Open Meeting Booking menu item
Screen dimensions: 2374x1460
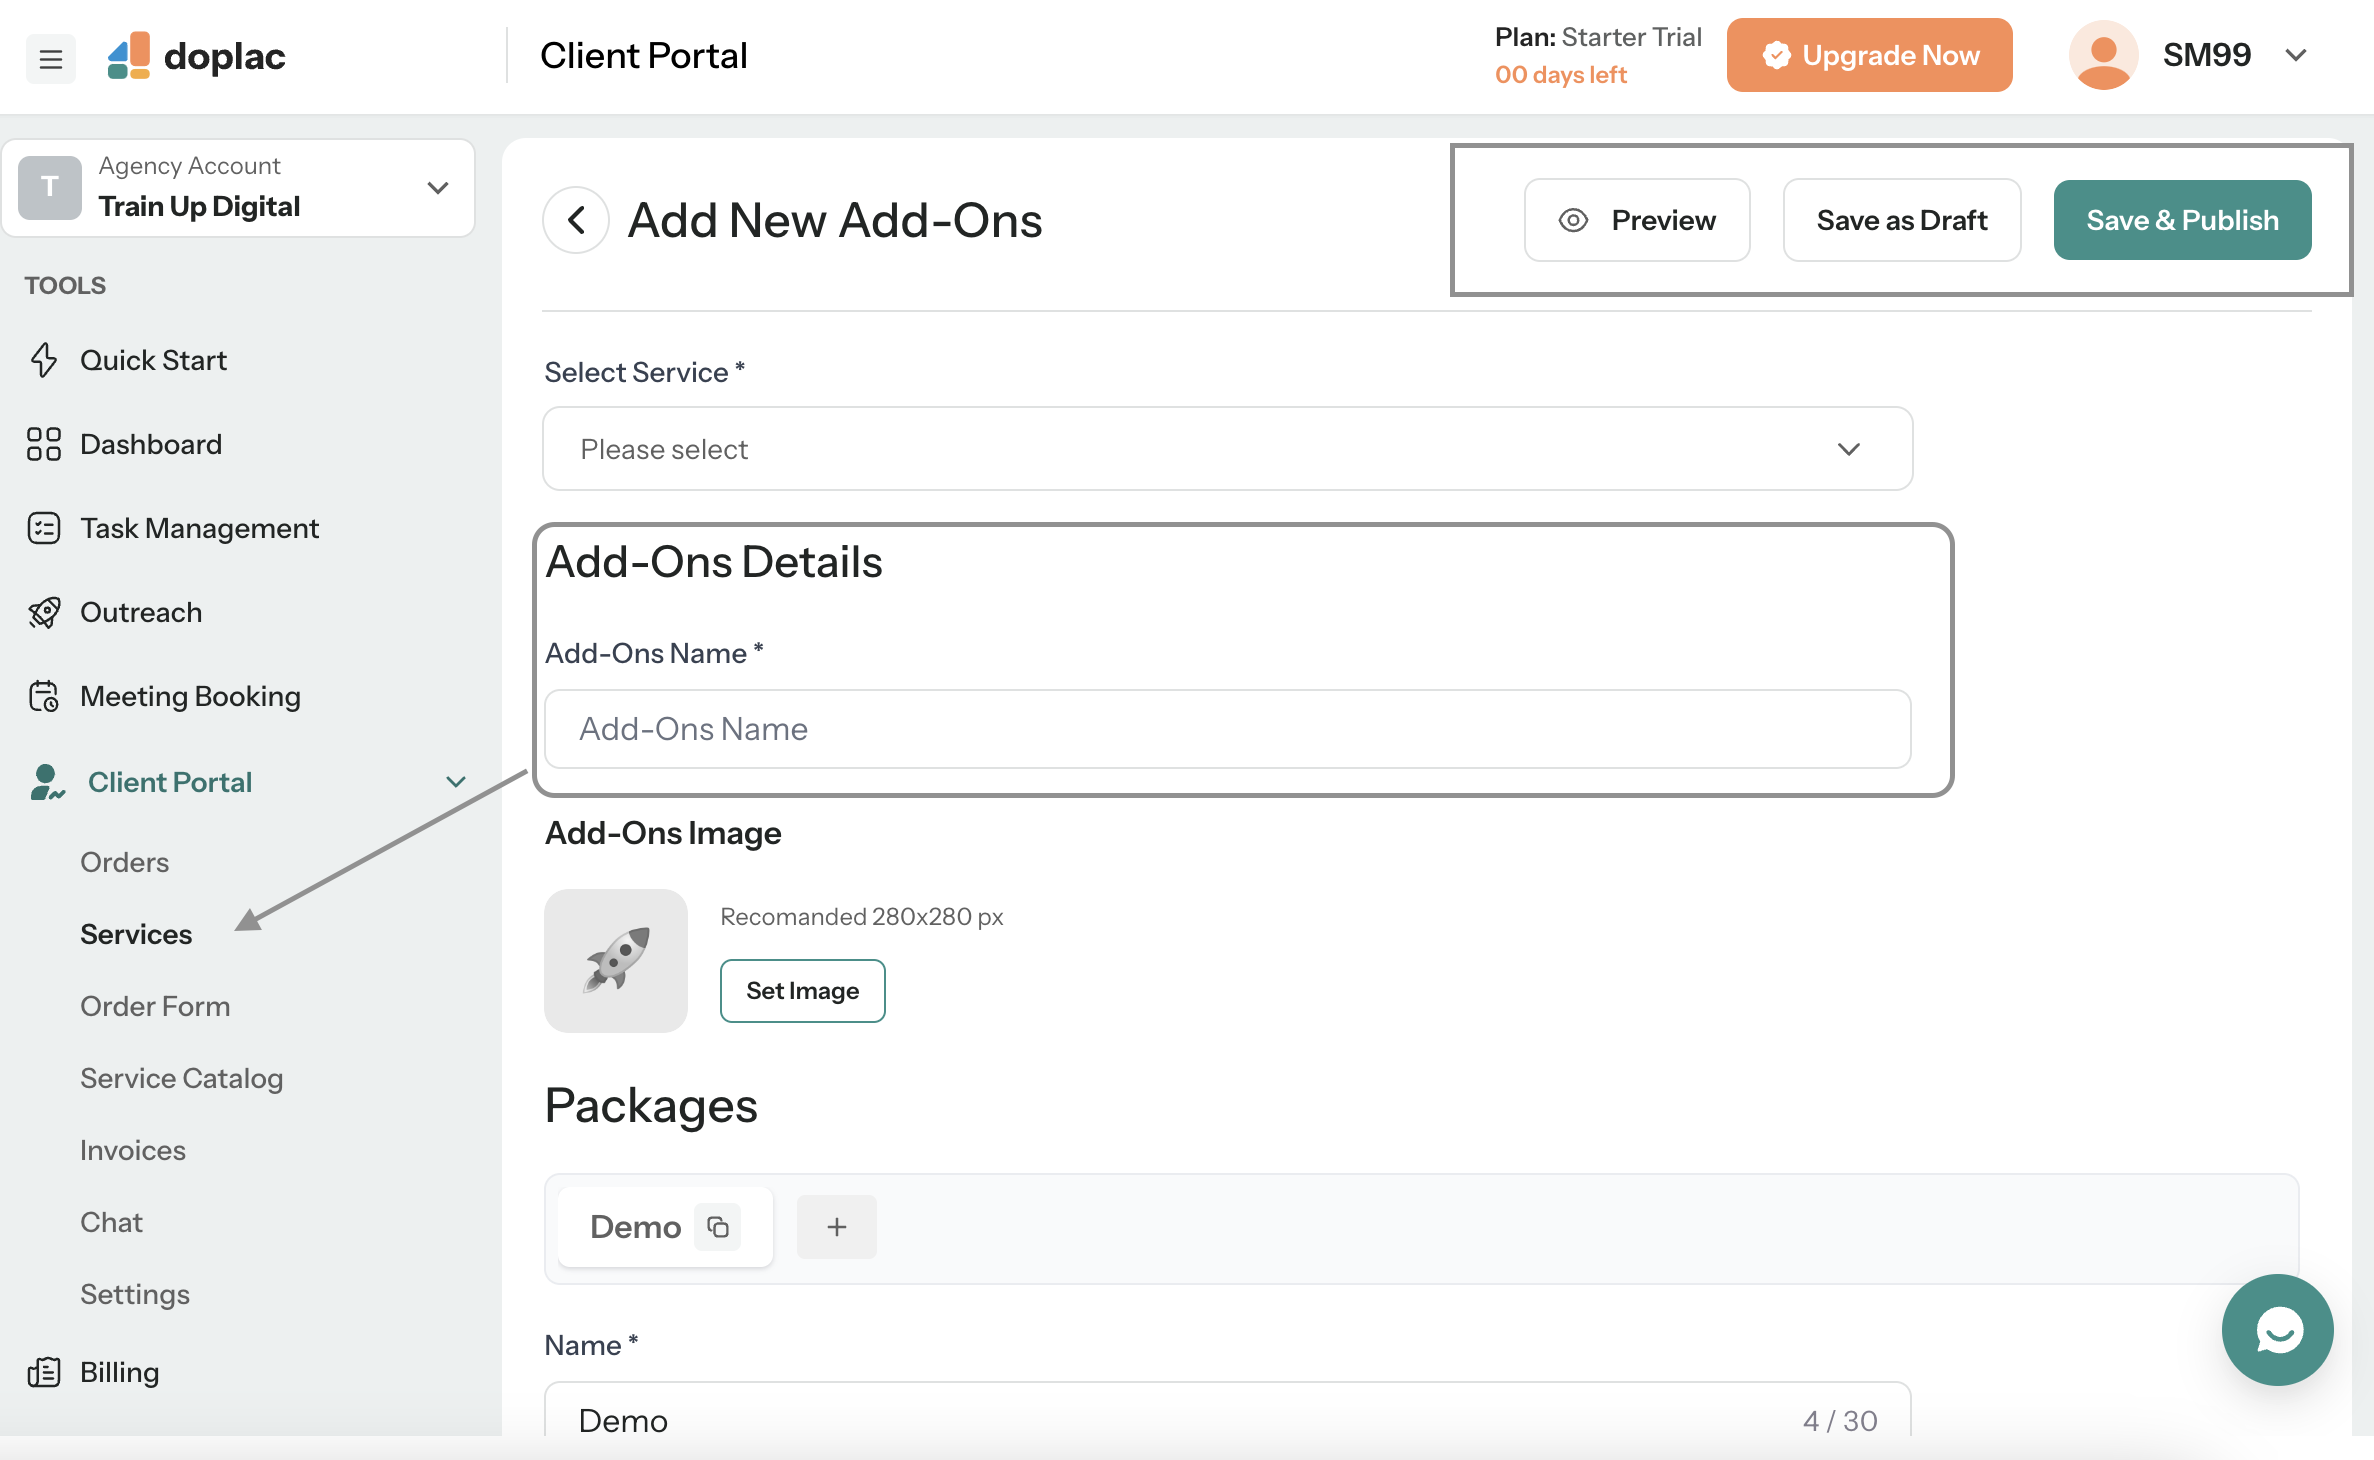[190, 696]
